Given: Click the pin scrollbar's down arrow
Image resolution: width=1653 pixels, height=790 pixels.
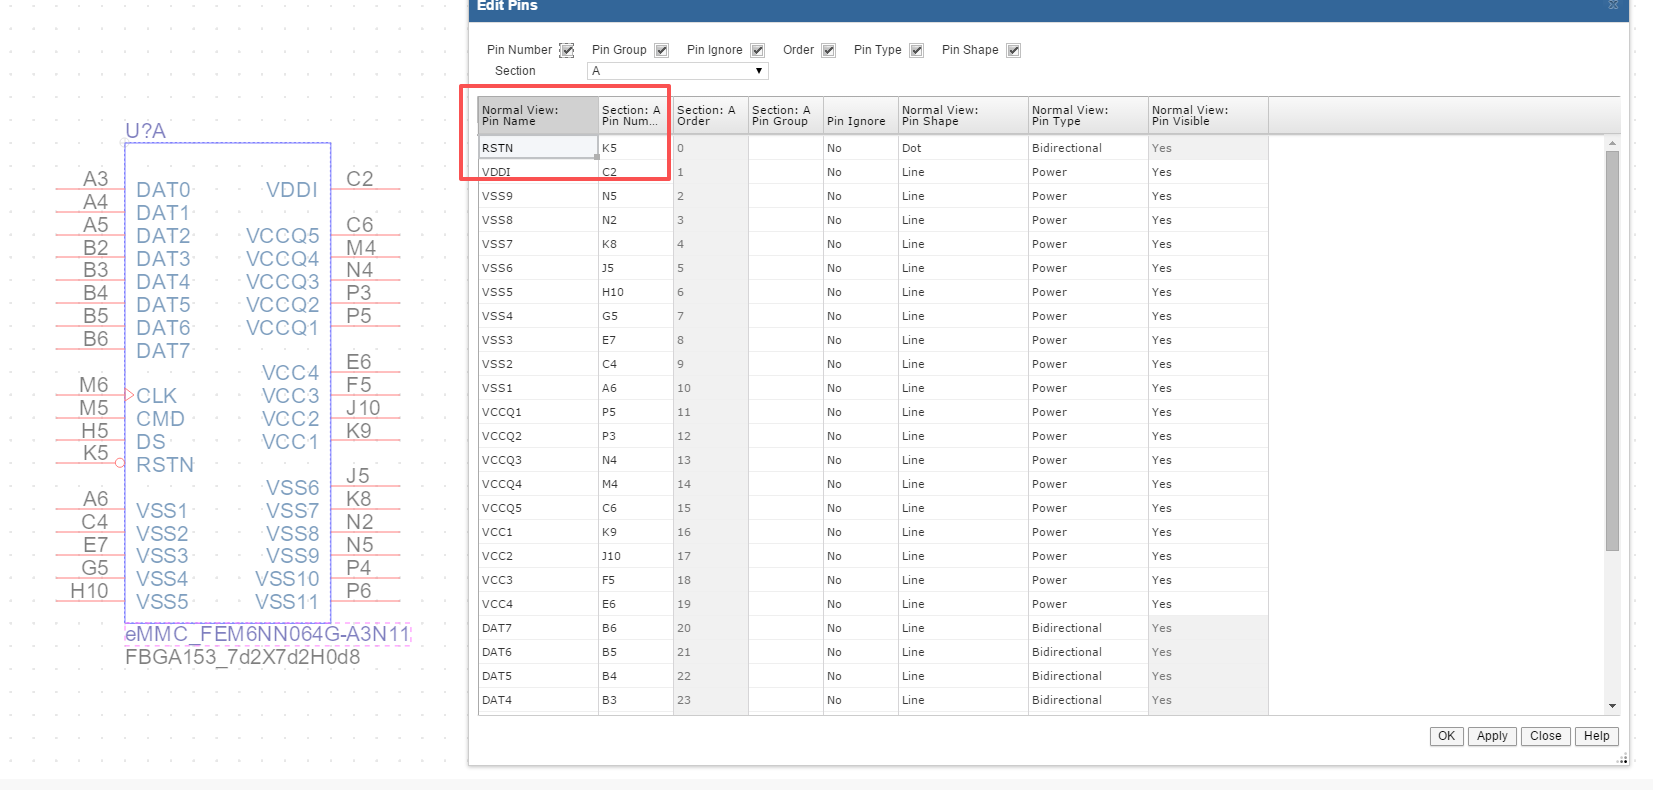Looking at the screenshot, I should click(1612, 706).
